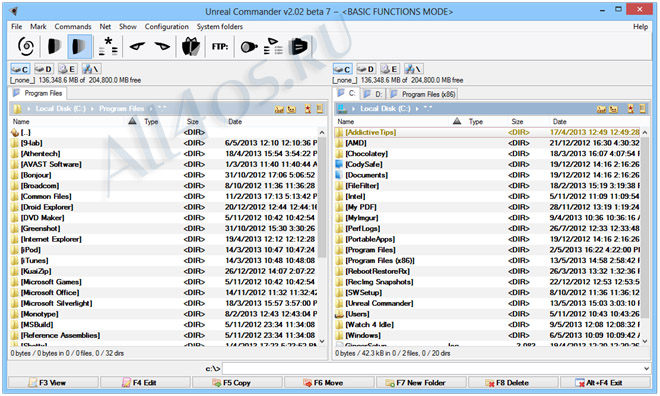Click parent folder icon in left path bar
Viewport: 660px width, 396px height.
point(291,109)
